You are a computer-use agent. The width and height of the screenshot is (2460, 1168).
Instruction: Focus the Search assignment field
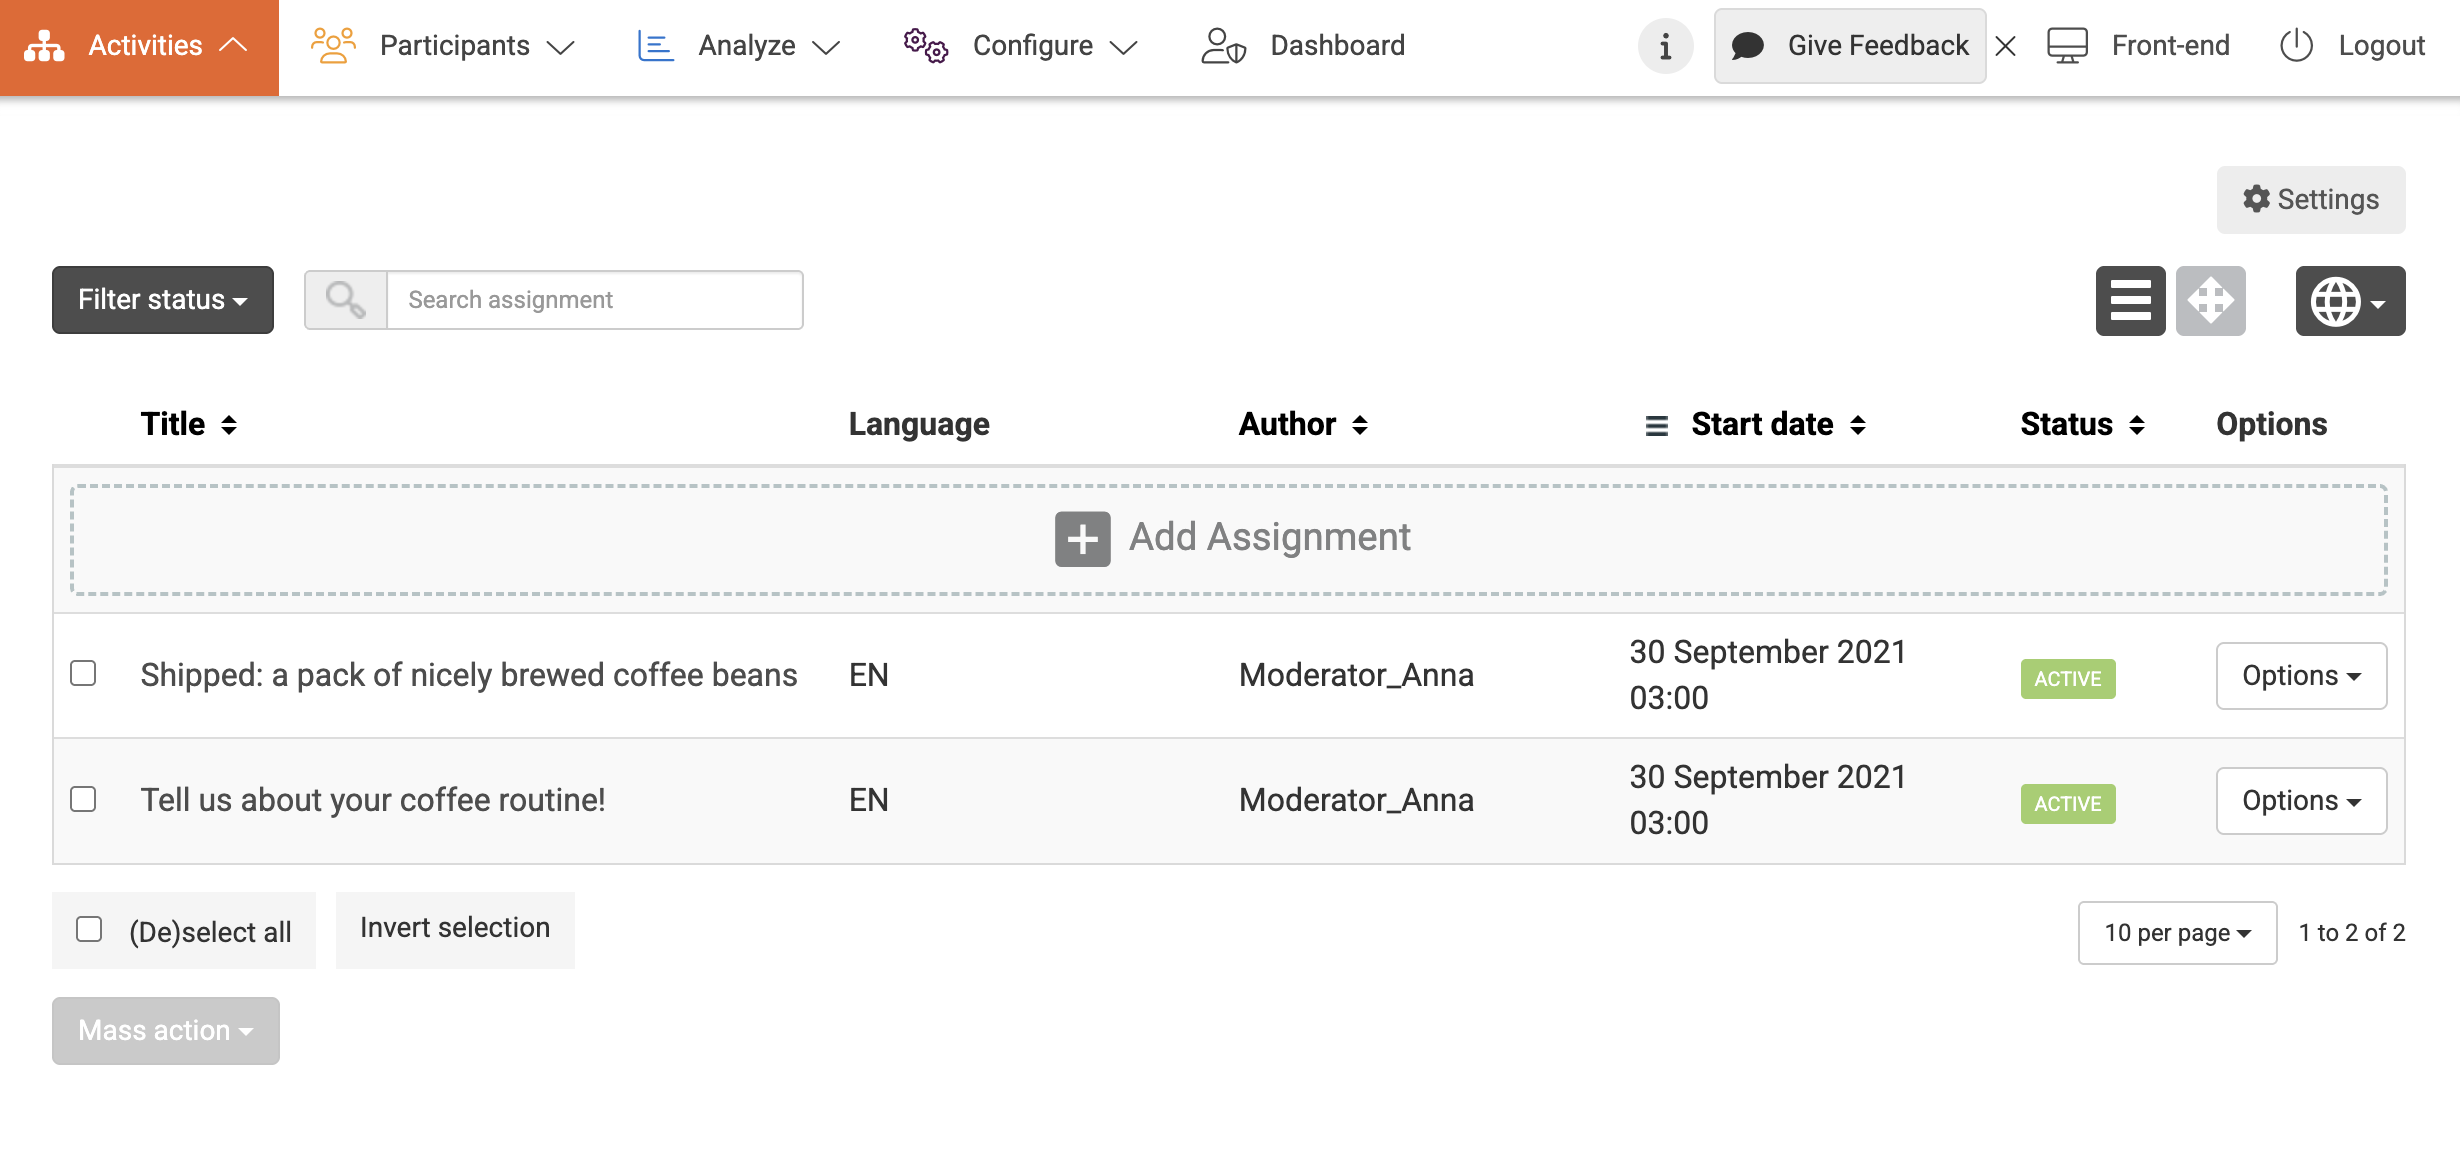point(594,300)
